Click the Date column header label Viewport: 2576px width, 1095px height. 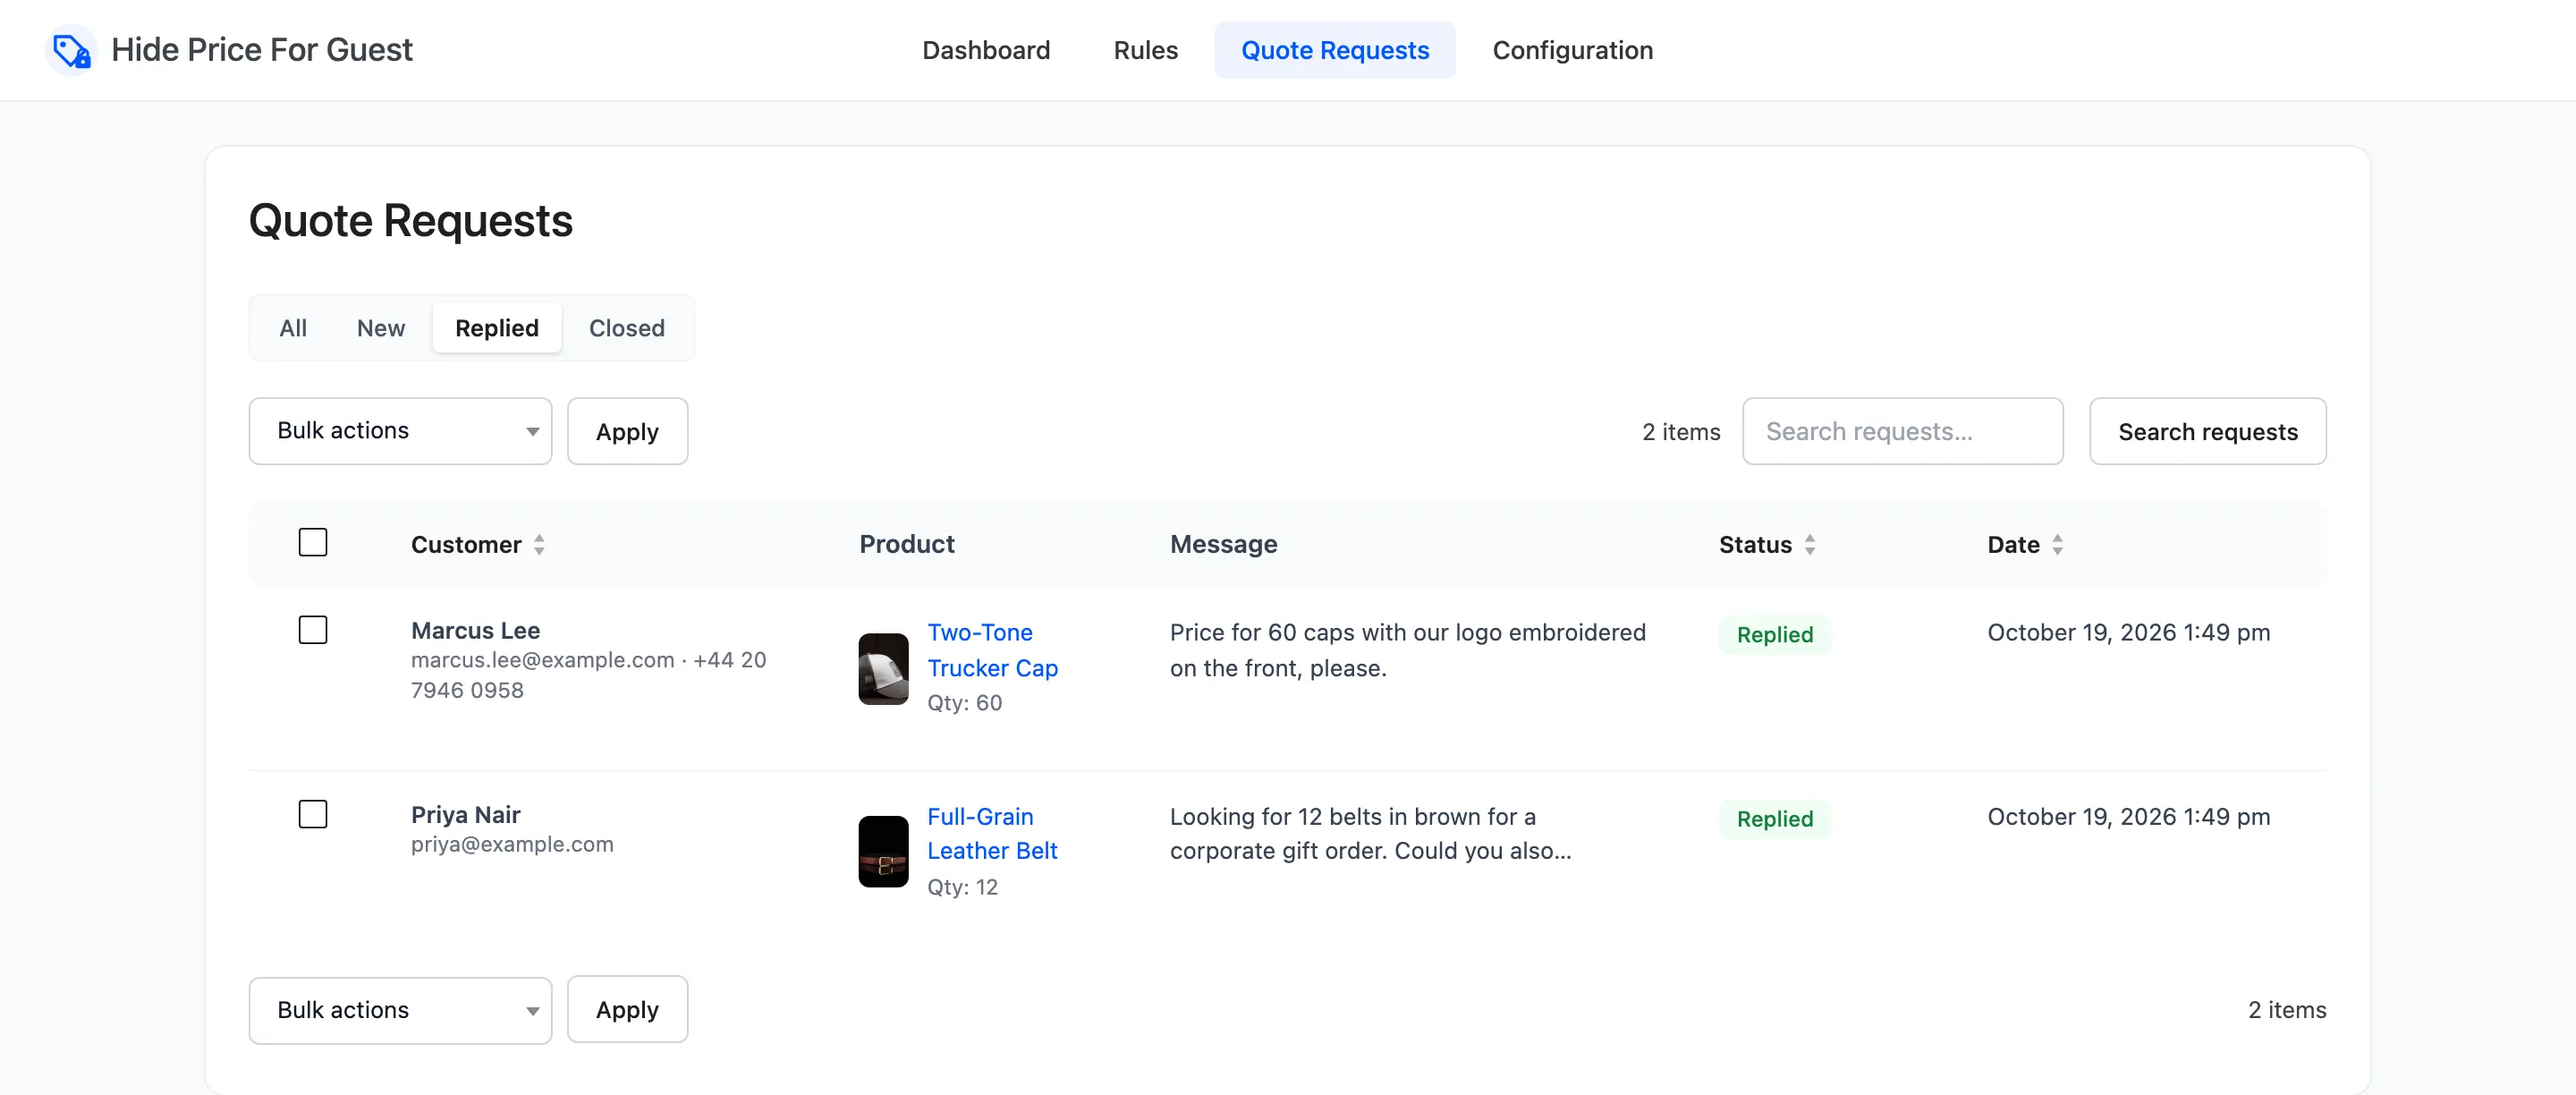pos(2013,545)
